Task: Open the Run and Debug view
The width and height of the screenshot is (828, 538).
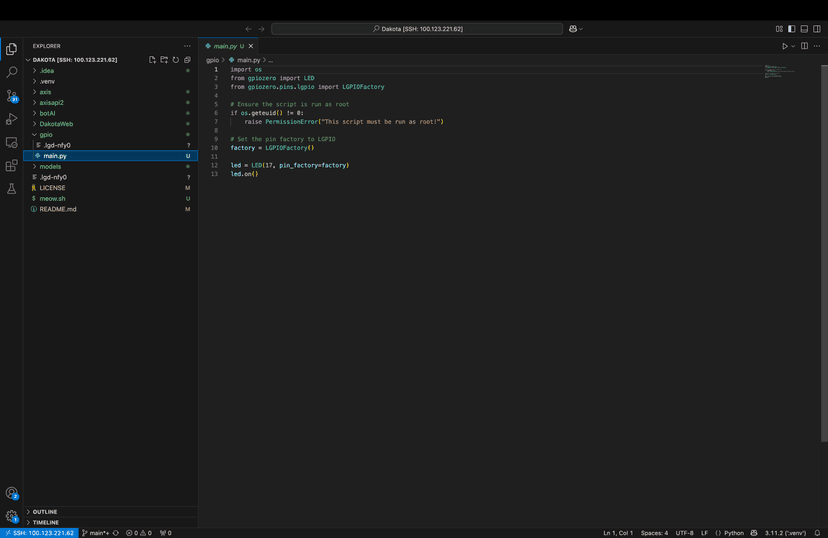Action: pos(12,119)
